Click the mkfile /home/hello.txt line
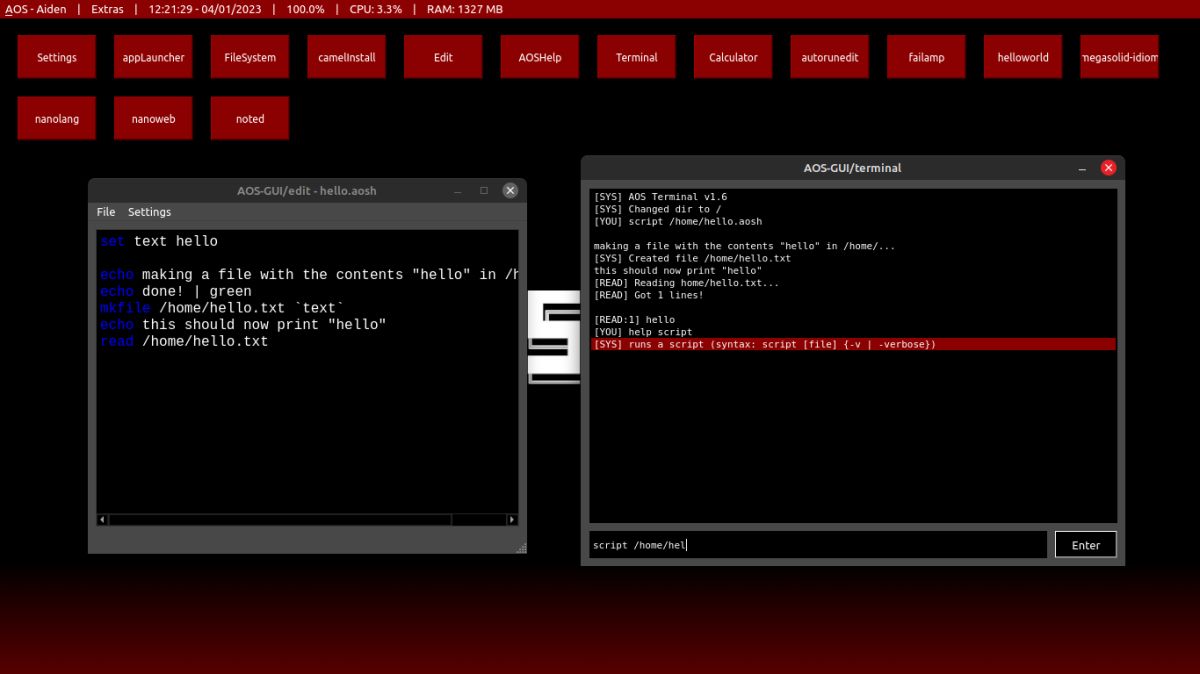Screen dimensions: 1200x674 (222, 308)
